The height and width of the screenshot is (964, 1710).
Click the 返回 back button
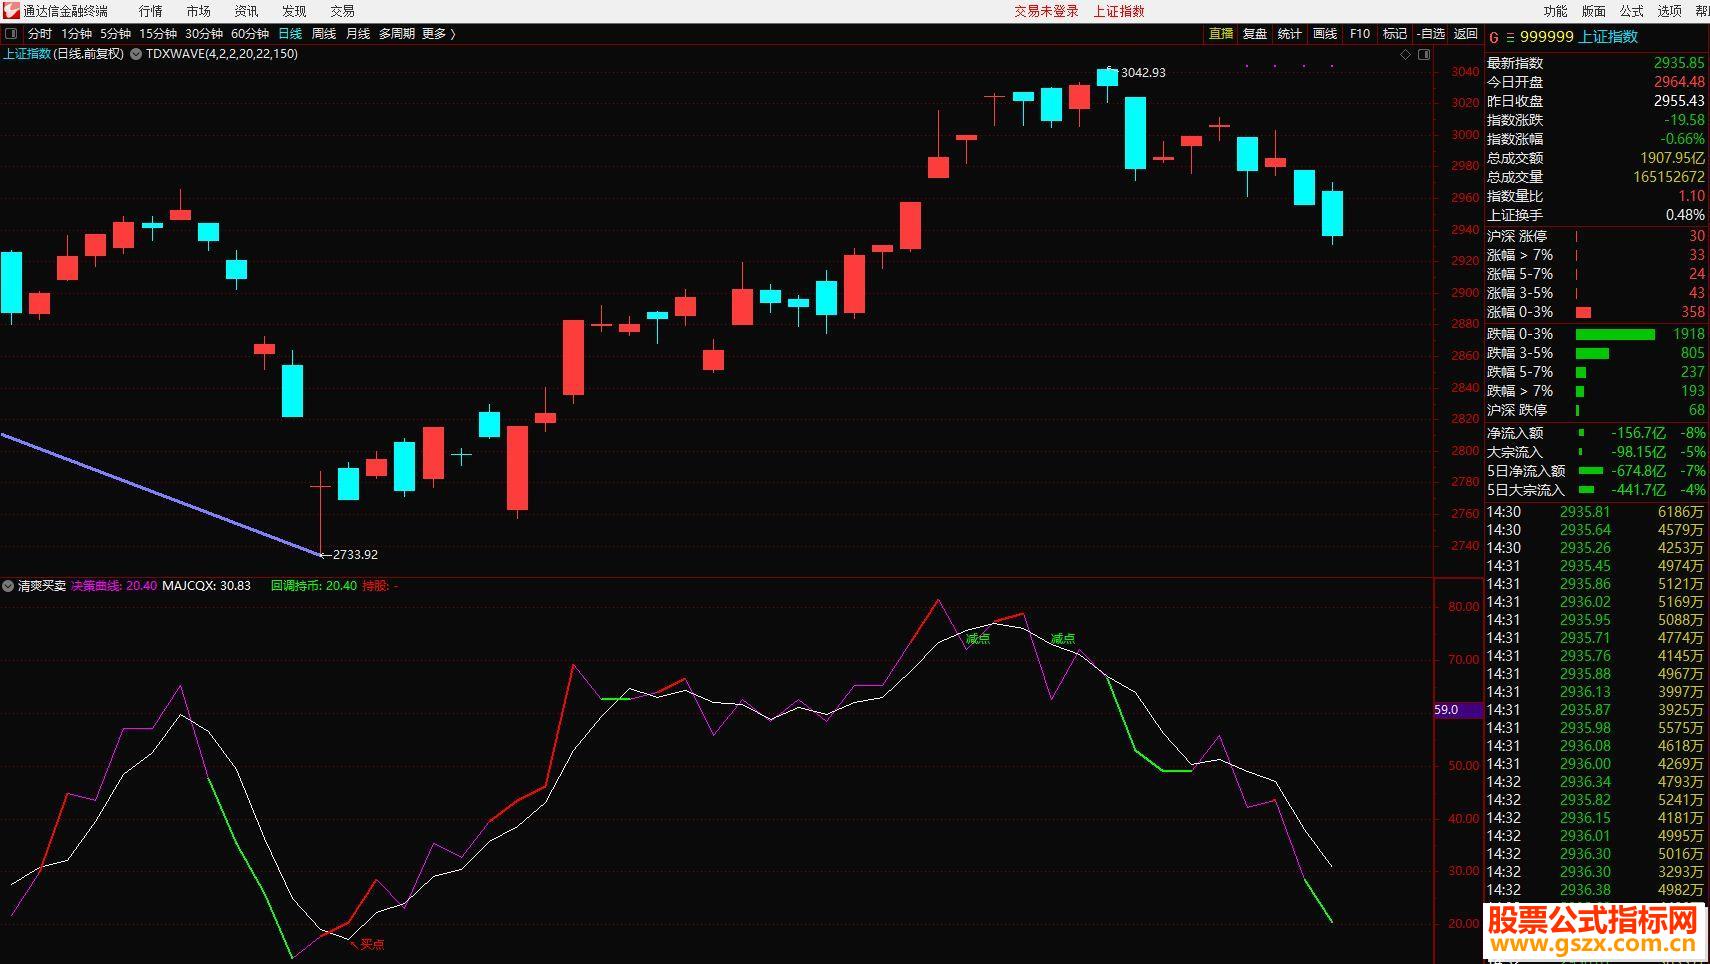coord(1466,34)
